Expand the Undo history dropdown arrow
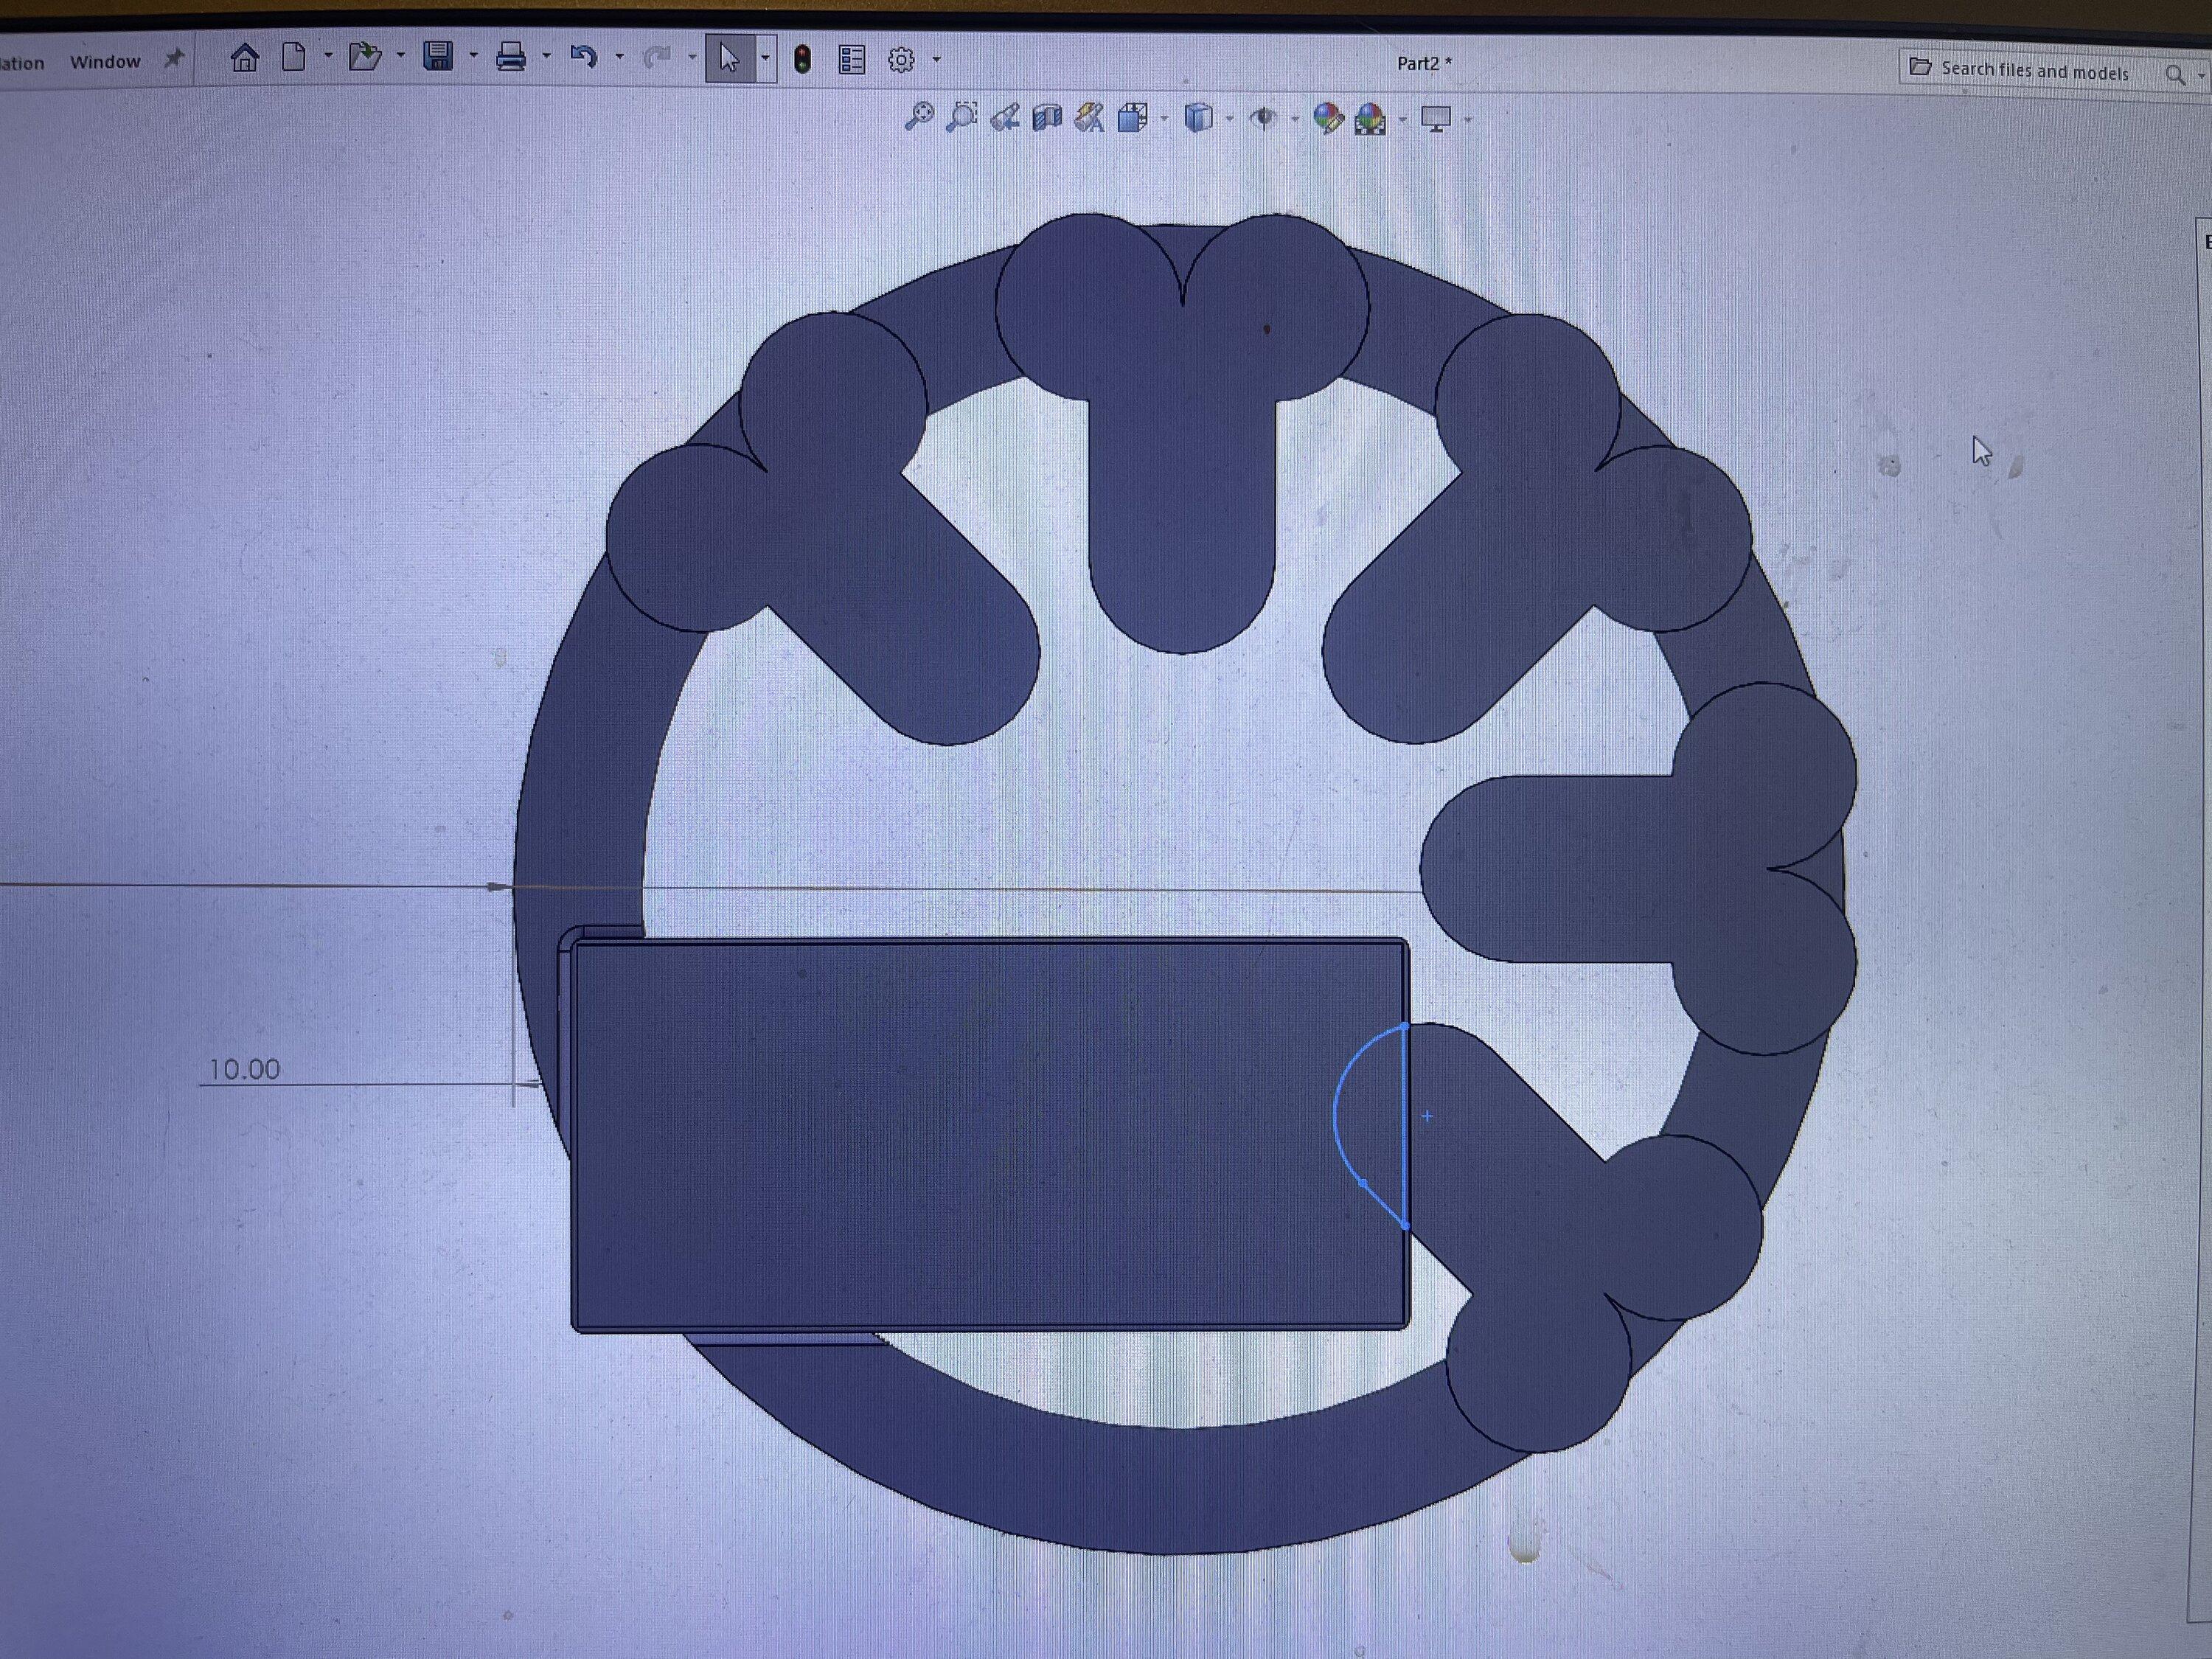Screen dimensions: 2212x1659 coord(619,57)
